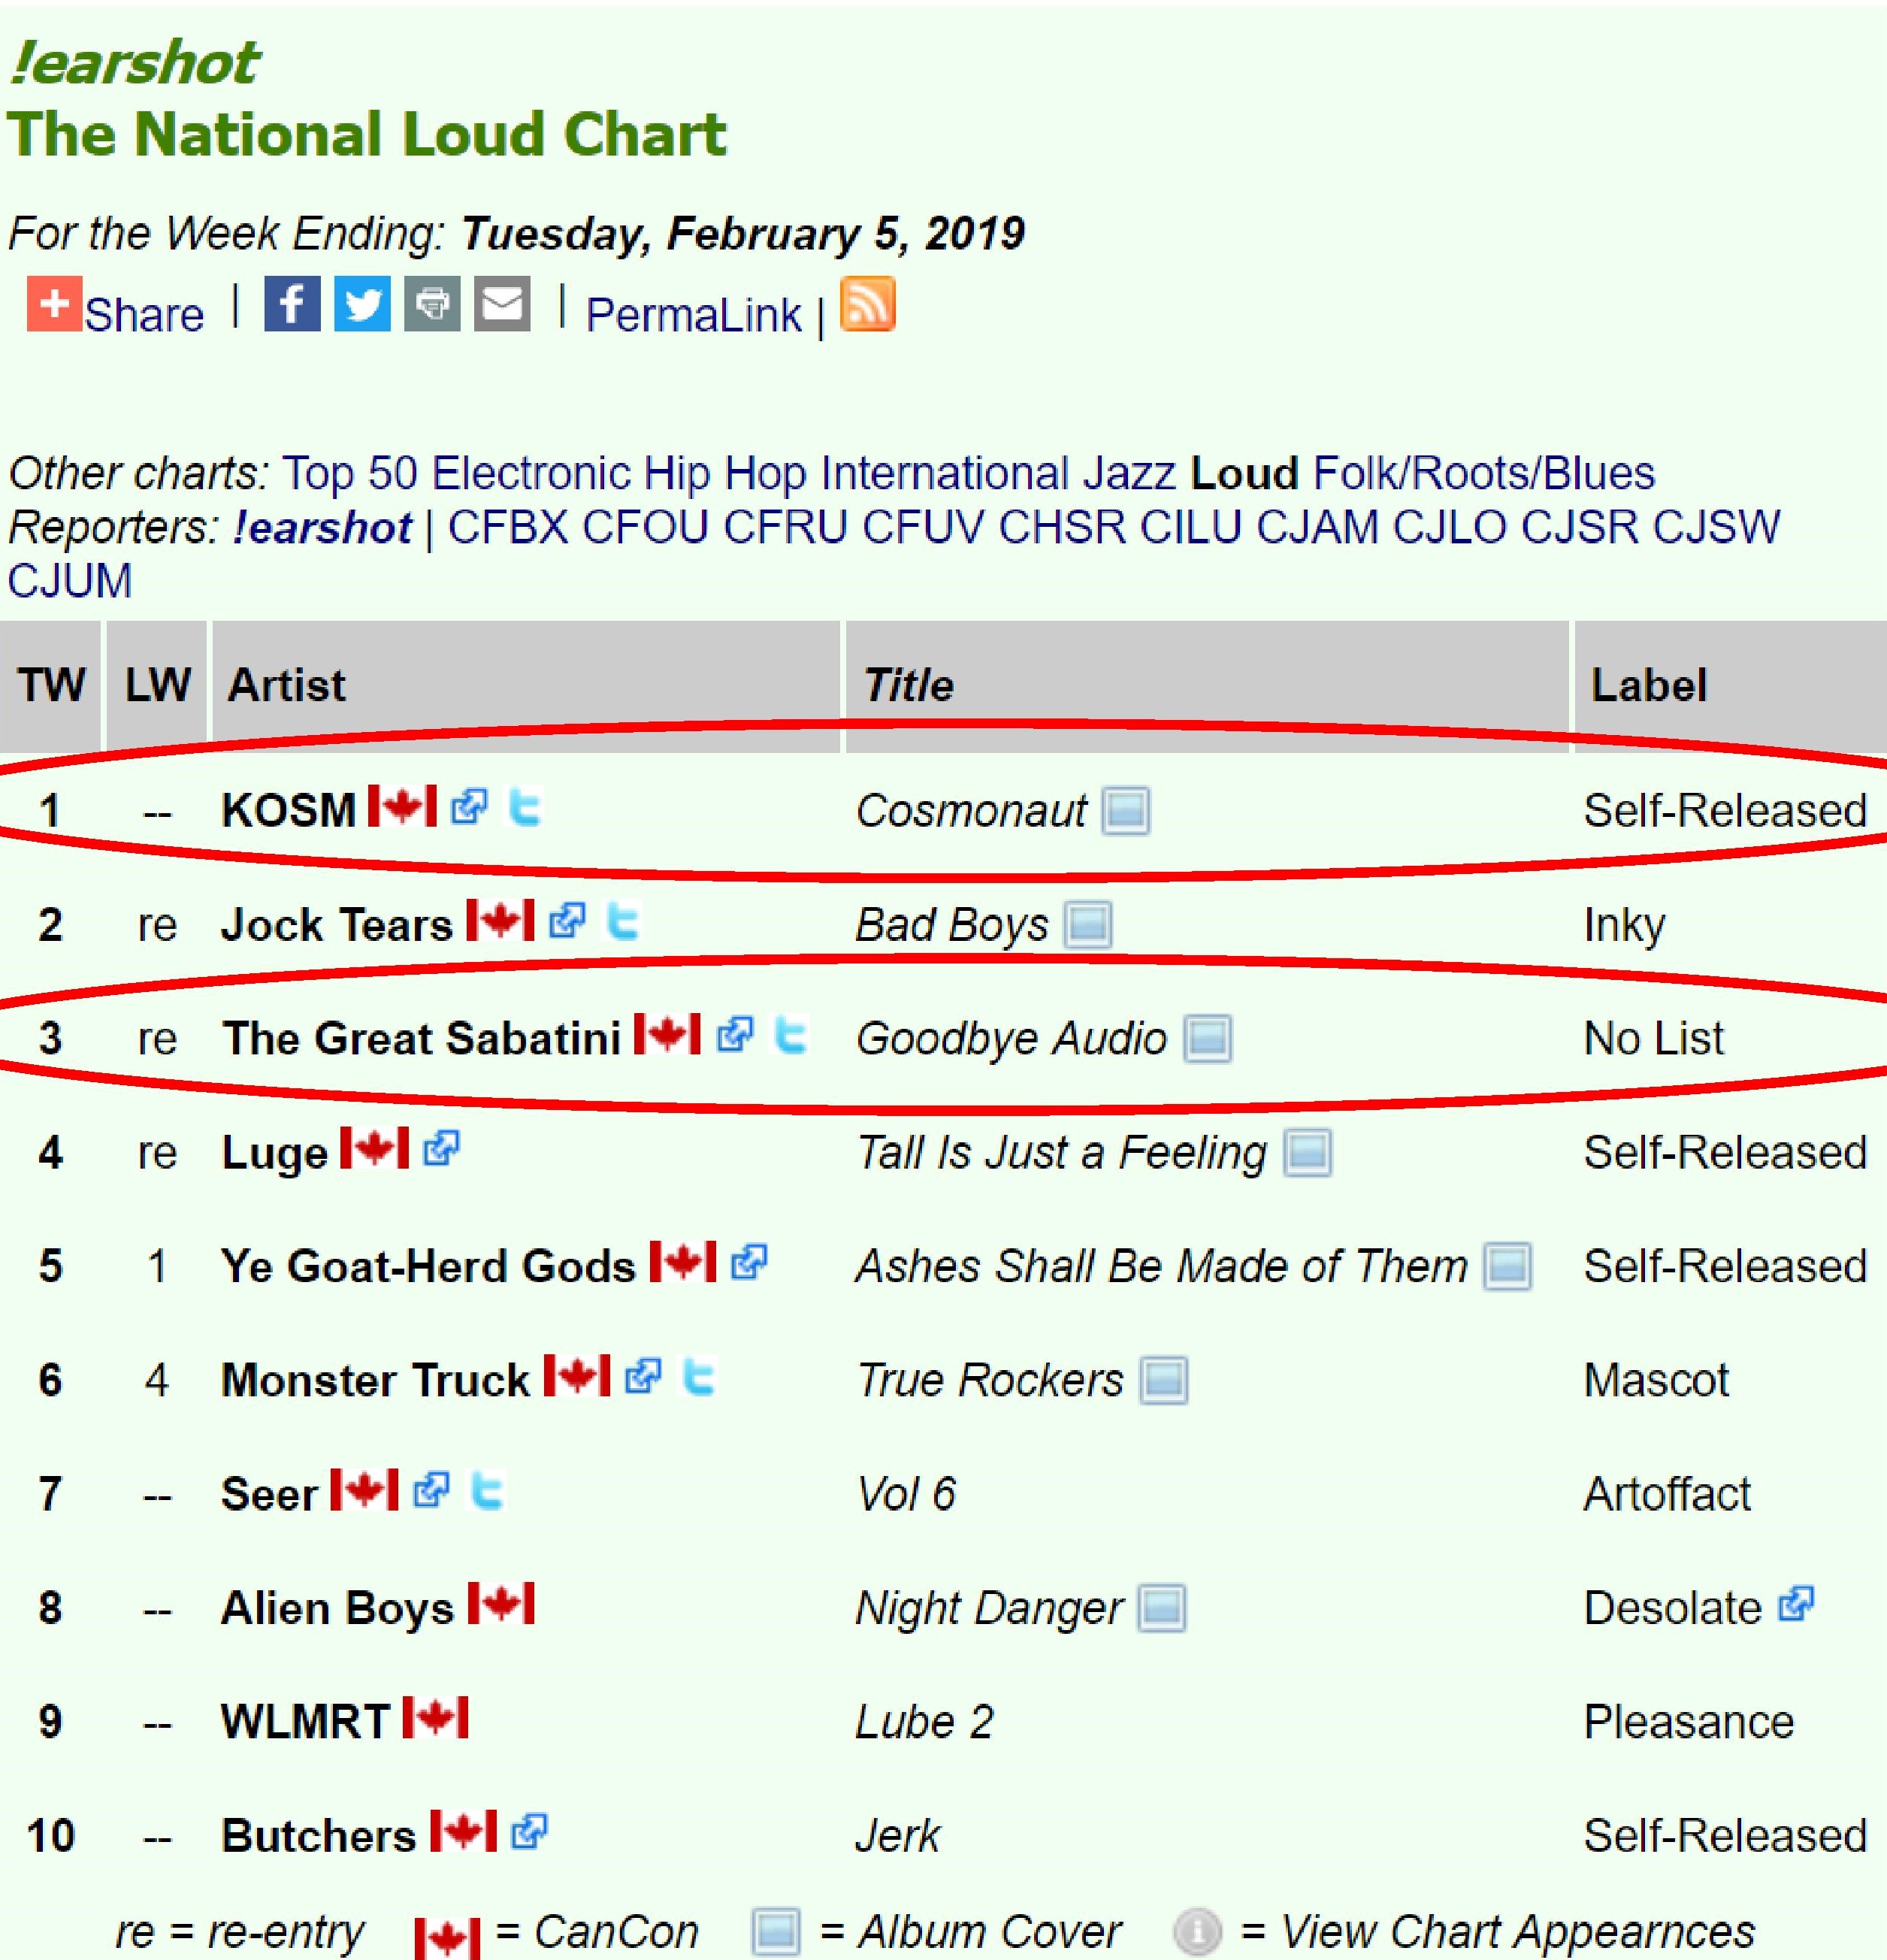
Task: Open Cosmonaut album cover icon
Action: [1126, 810]
